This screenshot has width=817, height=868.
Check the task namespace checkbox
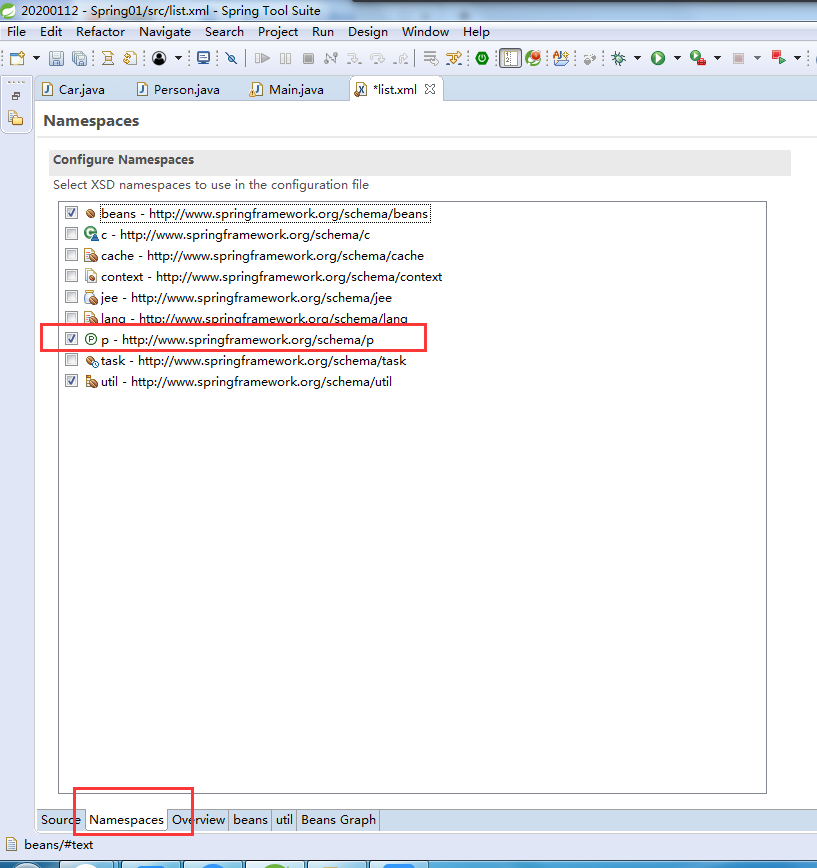(x=71, y=360)
